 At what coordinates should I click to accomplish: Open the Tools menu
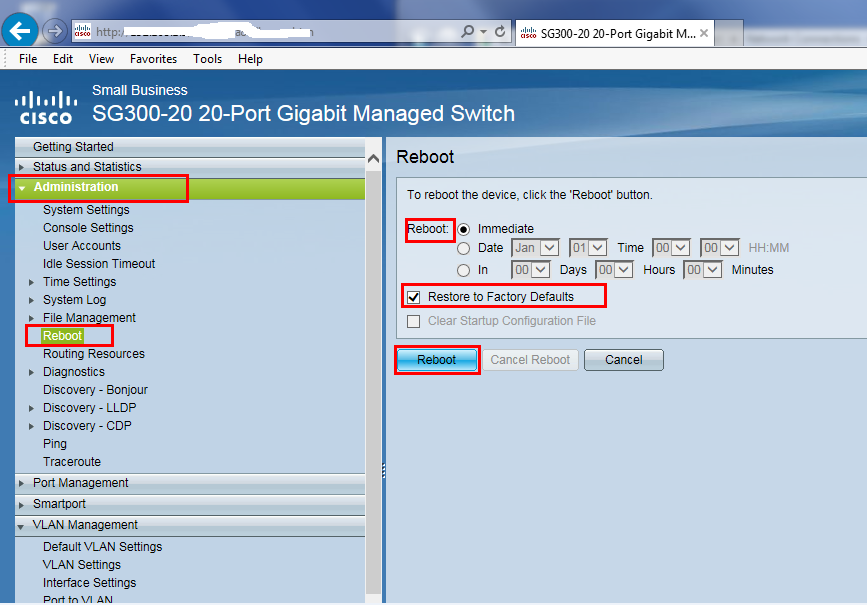point(207,59)
